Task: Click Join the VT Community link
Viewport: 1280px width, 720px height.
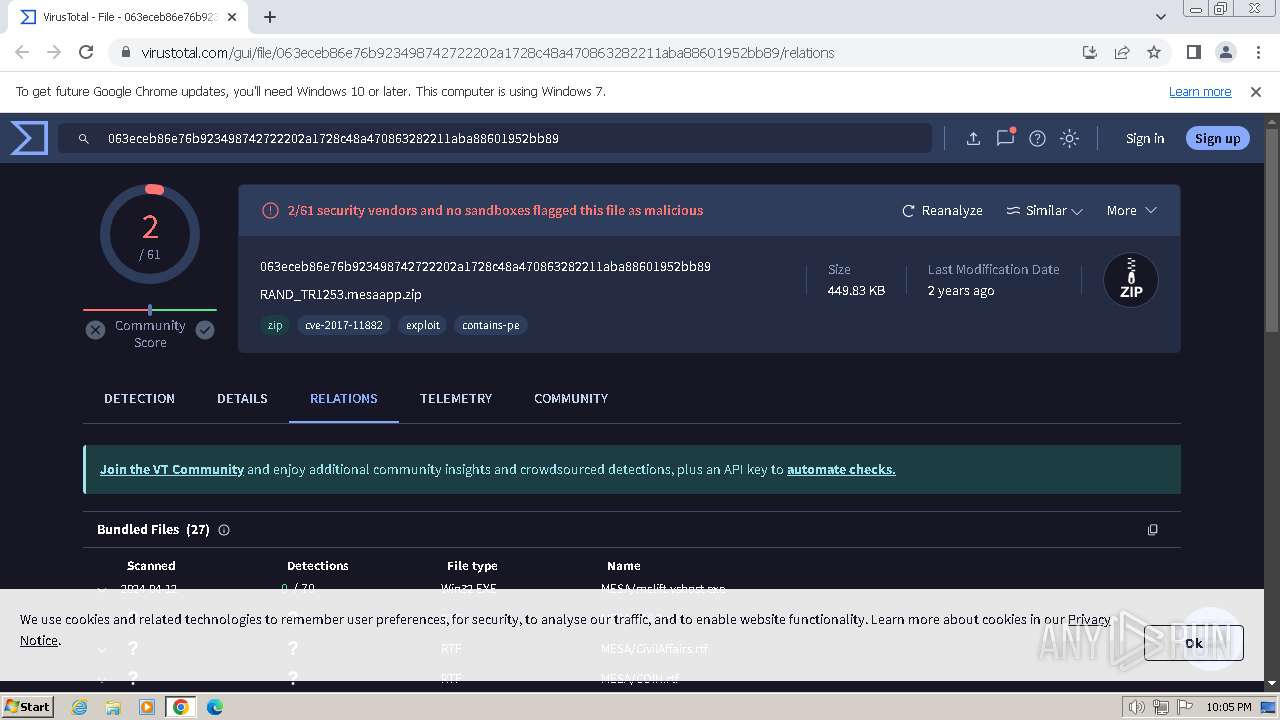Action: coord(172,469)
